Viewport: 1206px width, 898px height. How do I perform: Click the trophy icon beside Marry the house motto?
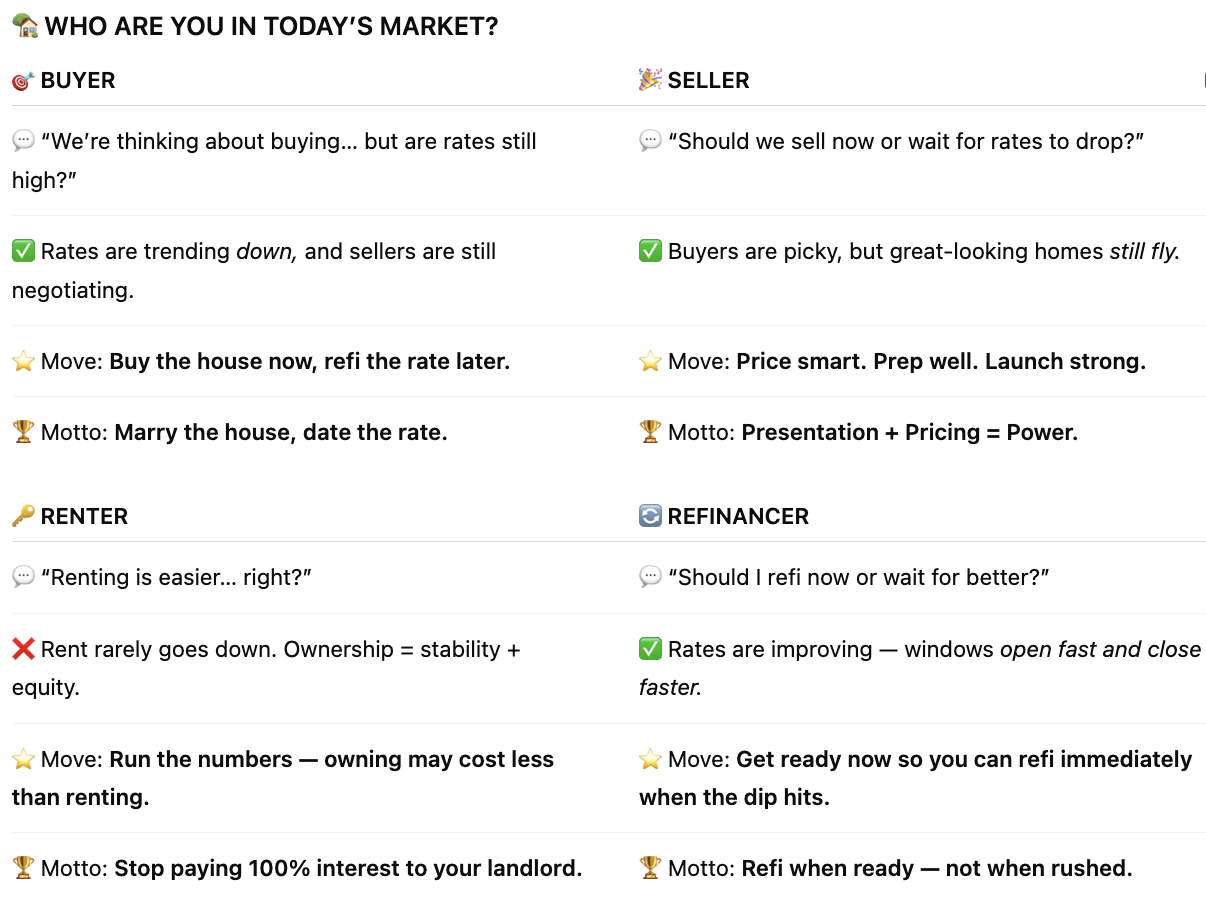point(23,432)
